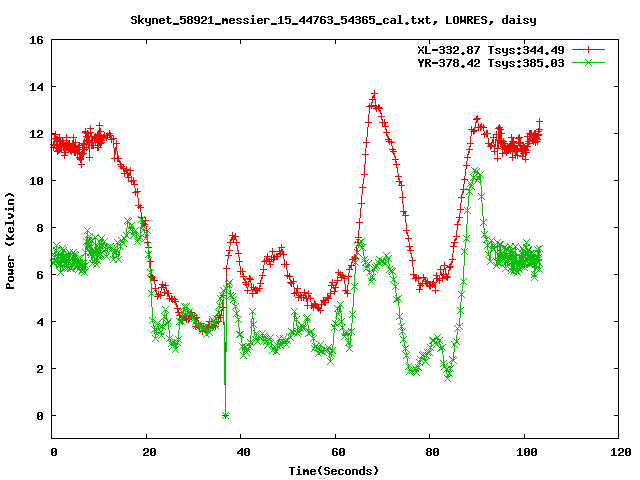
Task: Click the red curve's highest peak near 68 seconds
Action: click(x=374, y=94)
